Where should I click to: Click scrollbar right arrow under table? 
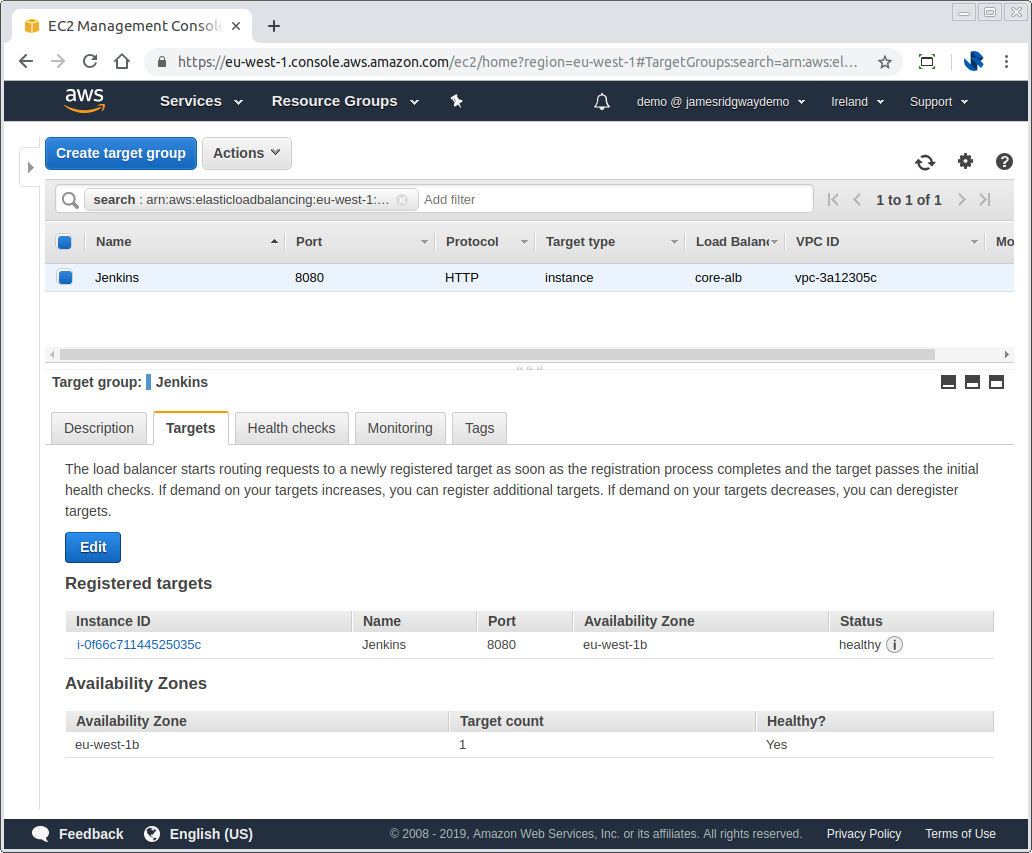1006,355
